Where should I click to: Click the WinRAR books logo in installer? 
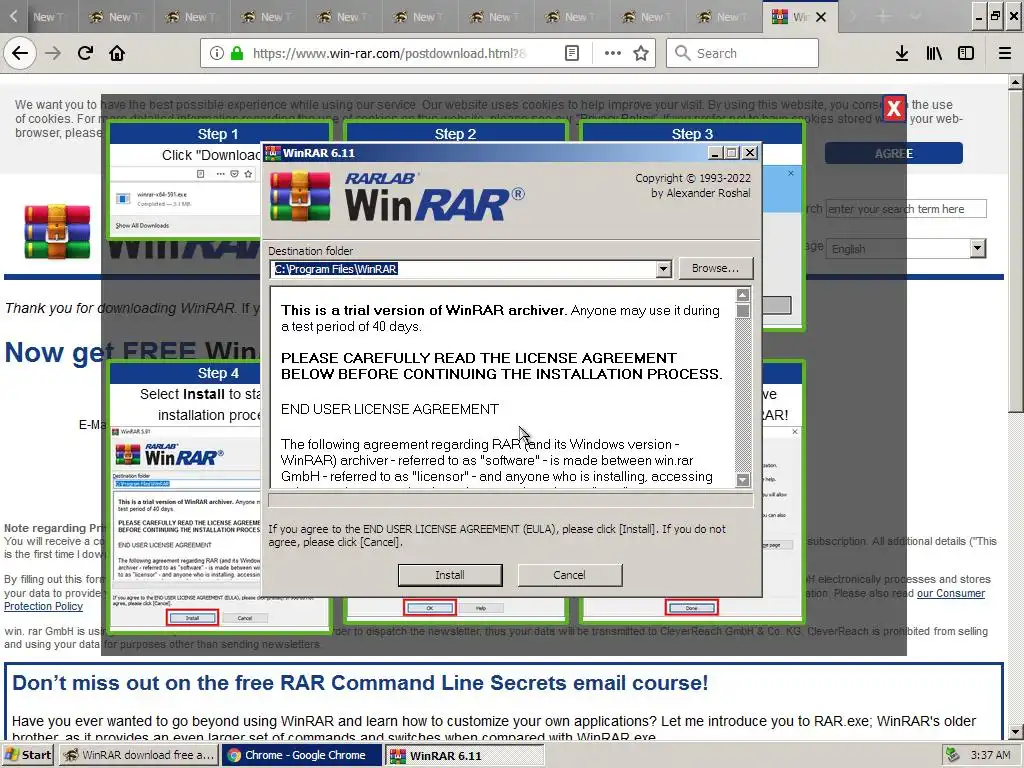300,197
